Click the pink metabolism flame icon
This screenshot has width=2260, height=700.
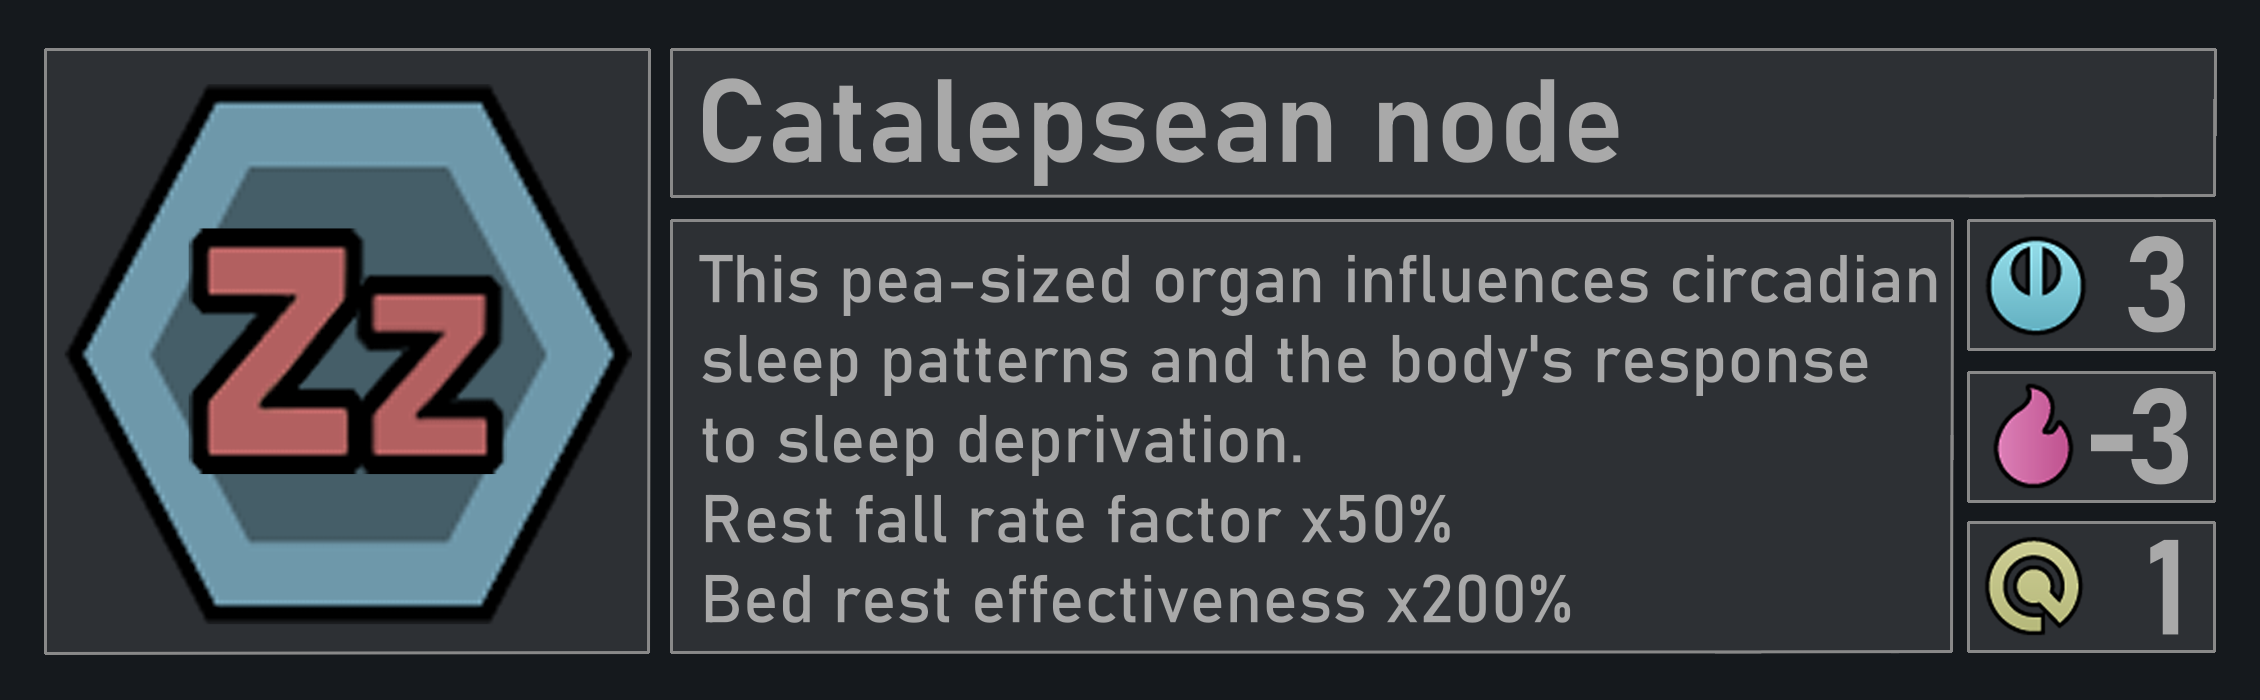[x=2034, y=437]
